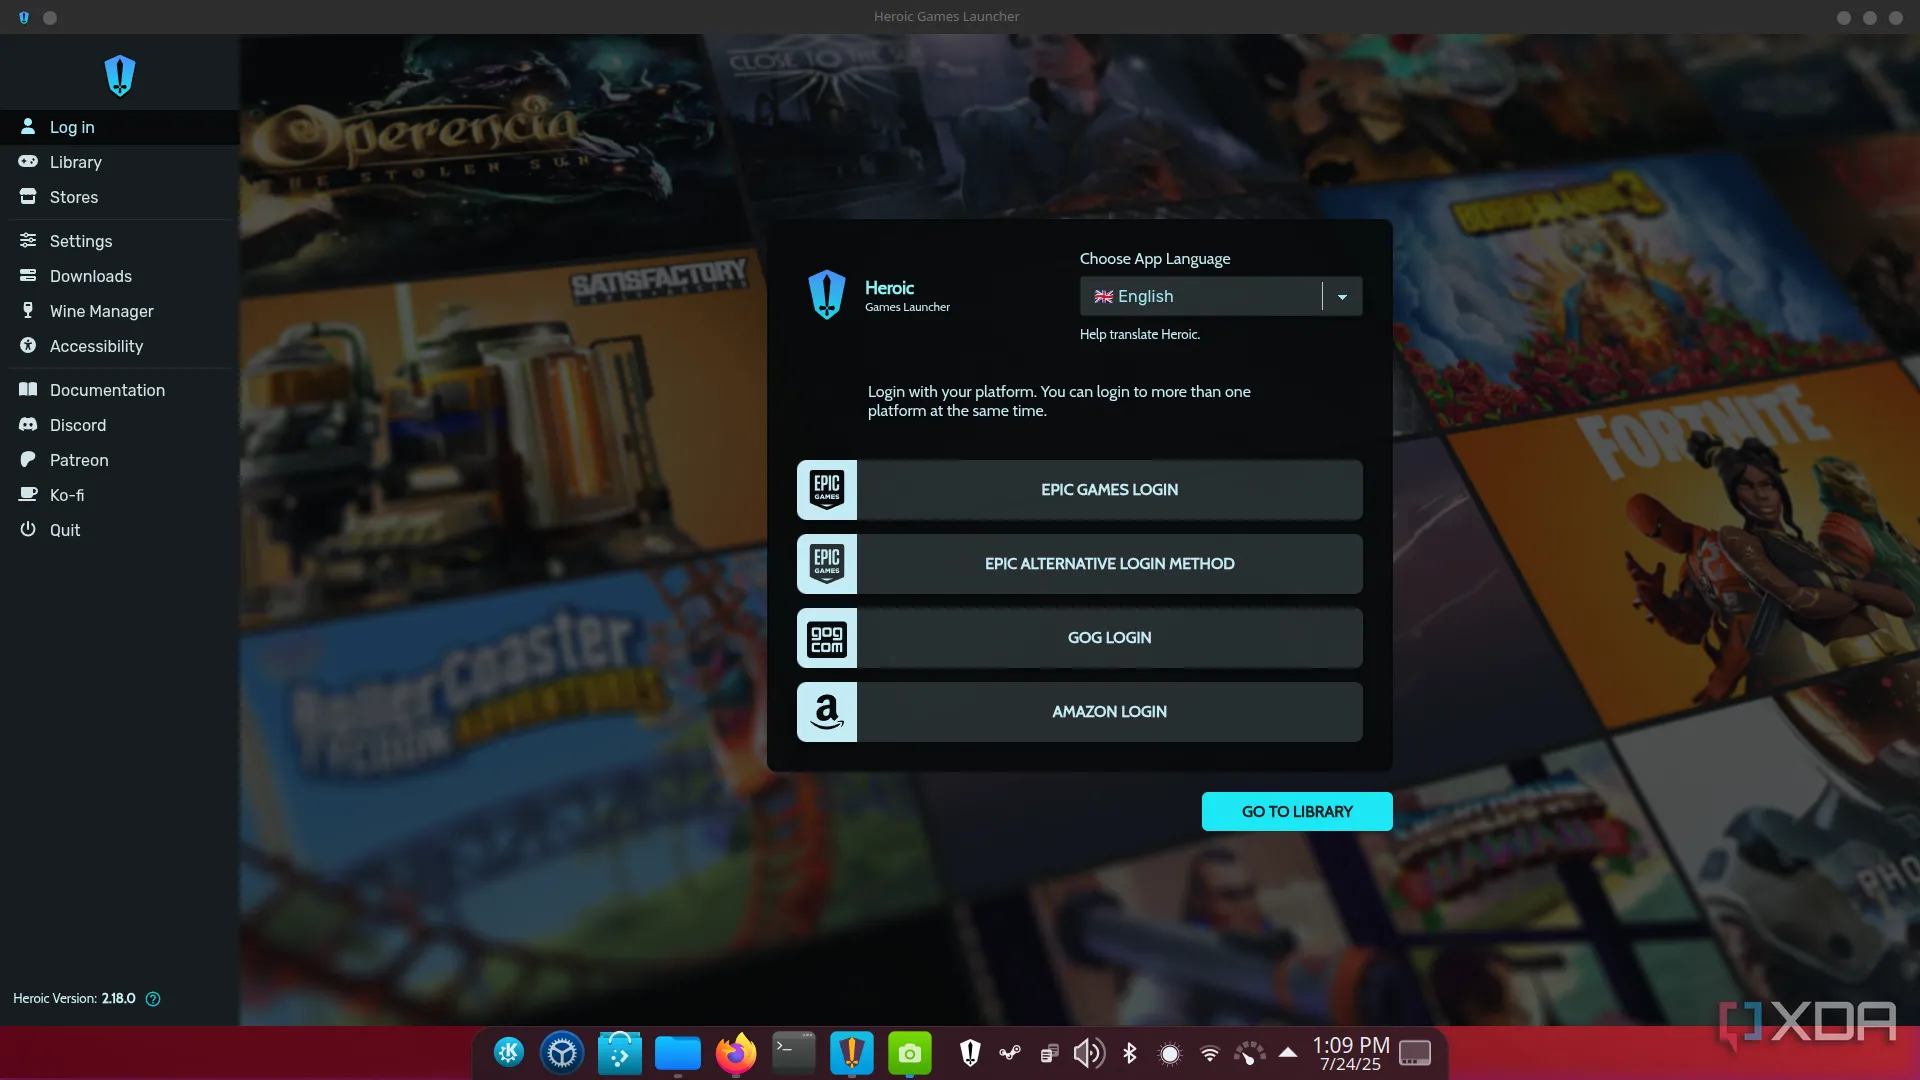Open the clock showing 1:09 PM
The image size is (1920, 1080).
[x=1351, y=1053]
